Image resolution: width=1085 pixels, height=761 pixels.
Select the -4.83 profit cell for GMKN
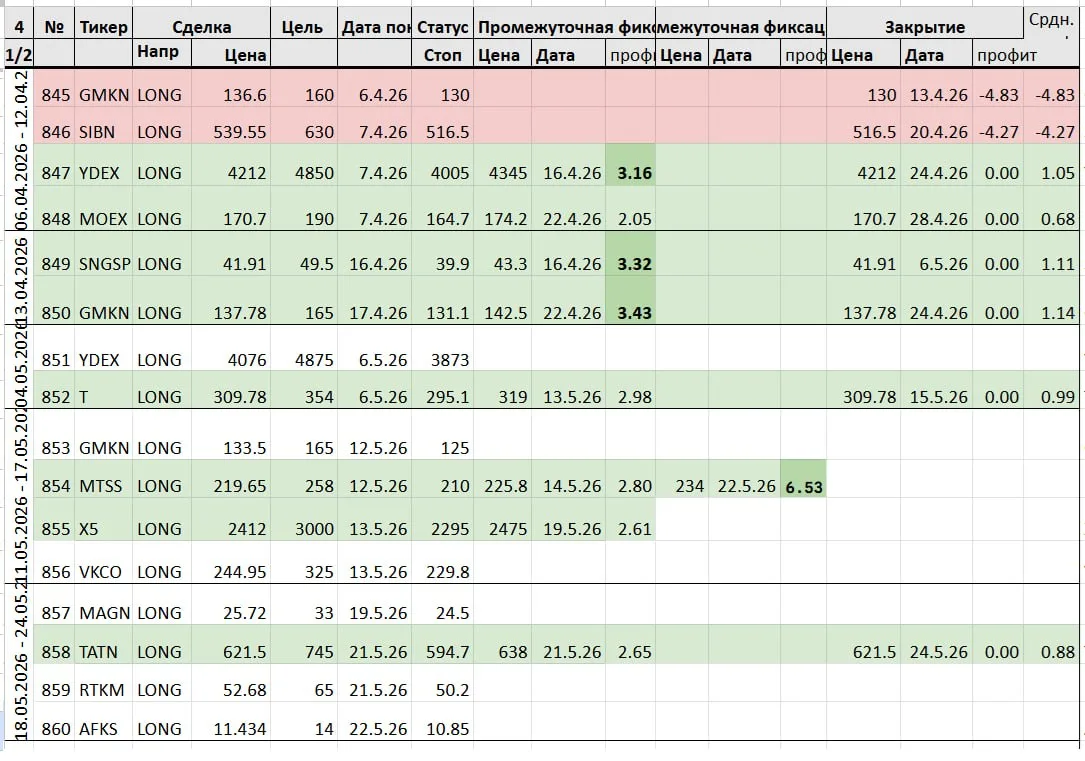point(999,95)
